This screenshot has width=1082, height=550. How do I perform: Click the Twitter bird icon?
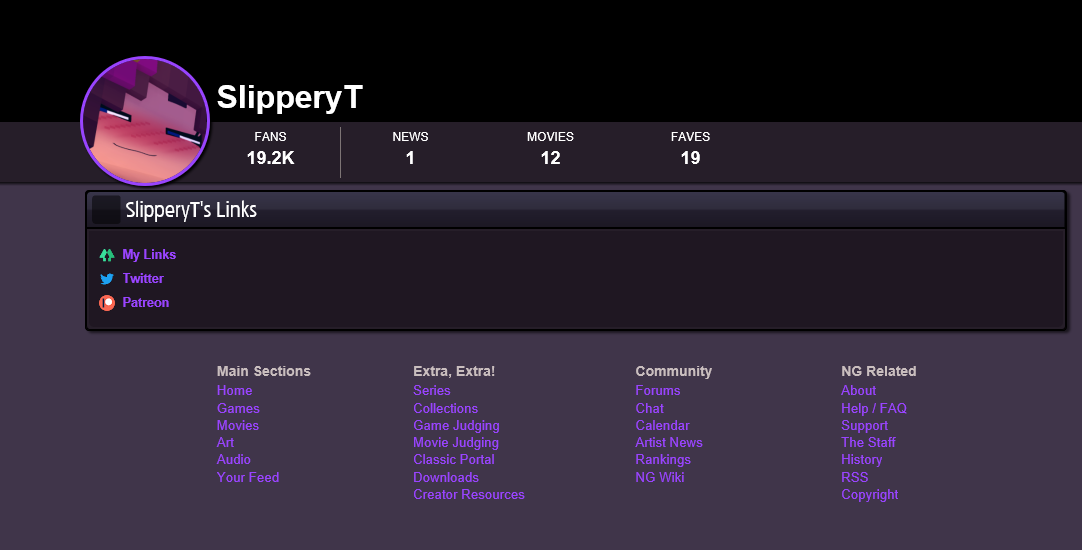pos(107,279)
